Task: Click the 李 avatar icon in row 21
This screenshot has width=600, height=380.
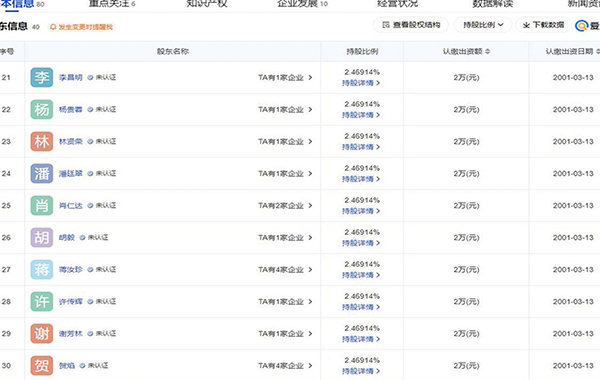Action: click(42, 77)
